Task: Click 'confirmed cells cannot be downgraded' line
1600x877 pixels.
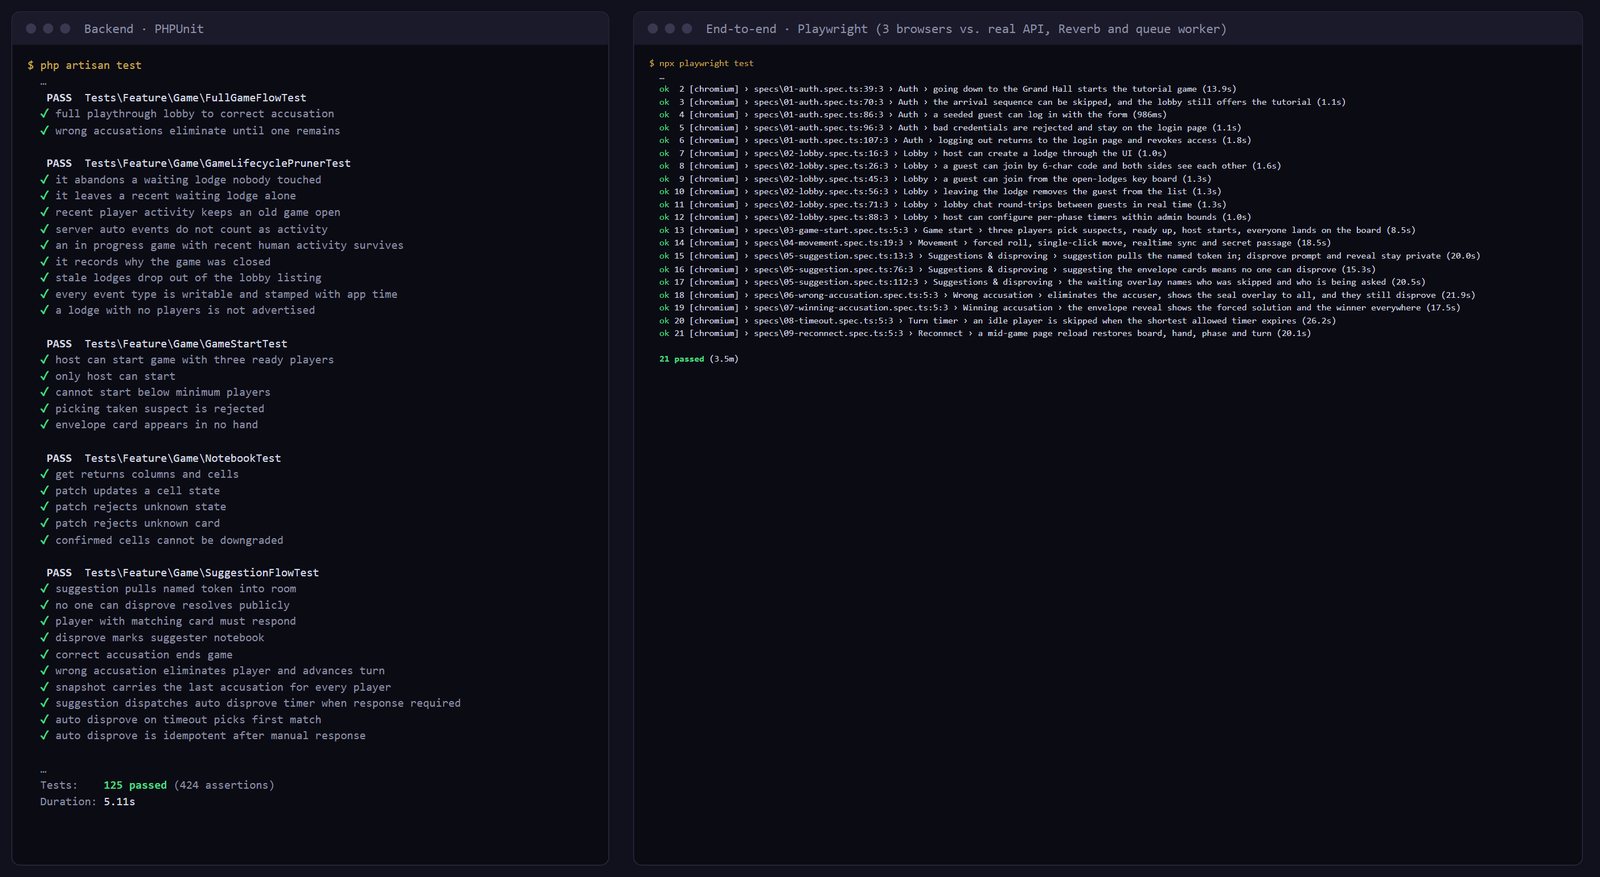Action: (169, 541)
